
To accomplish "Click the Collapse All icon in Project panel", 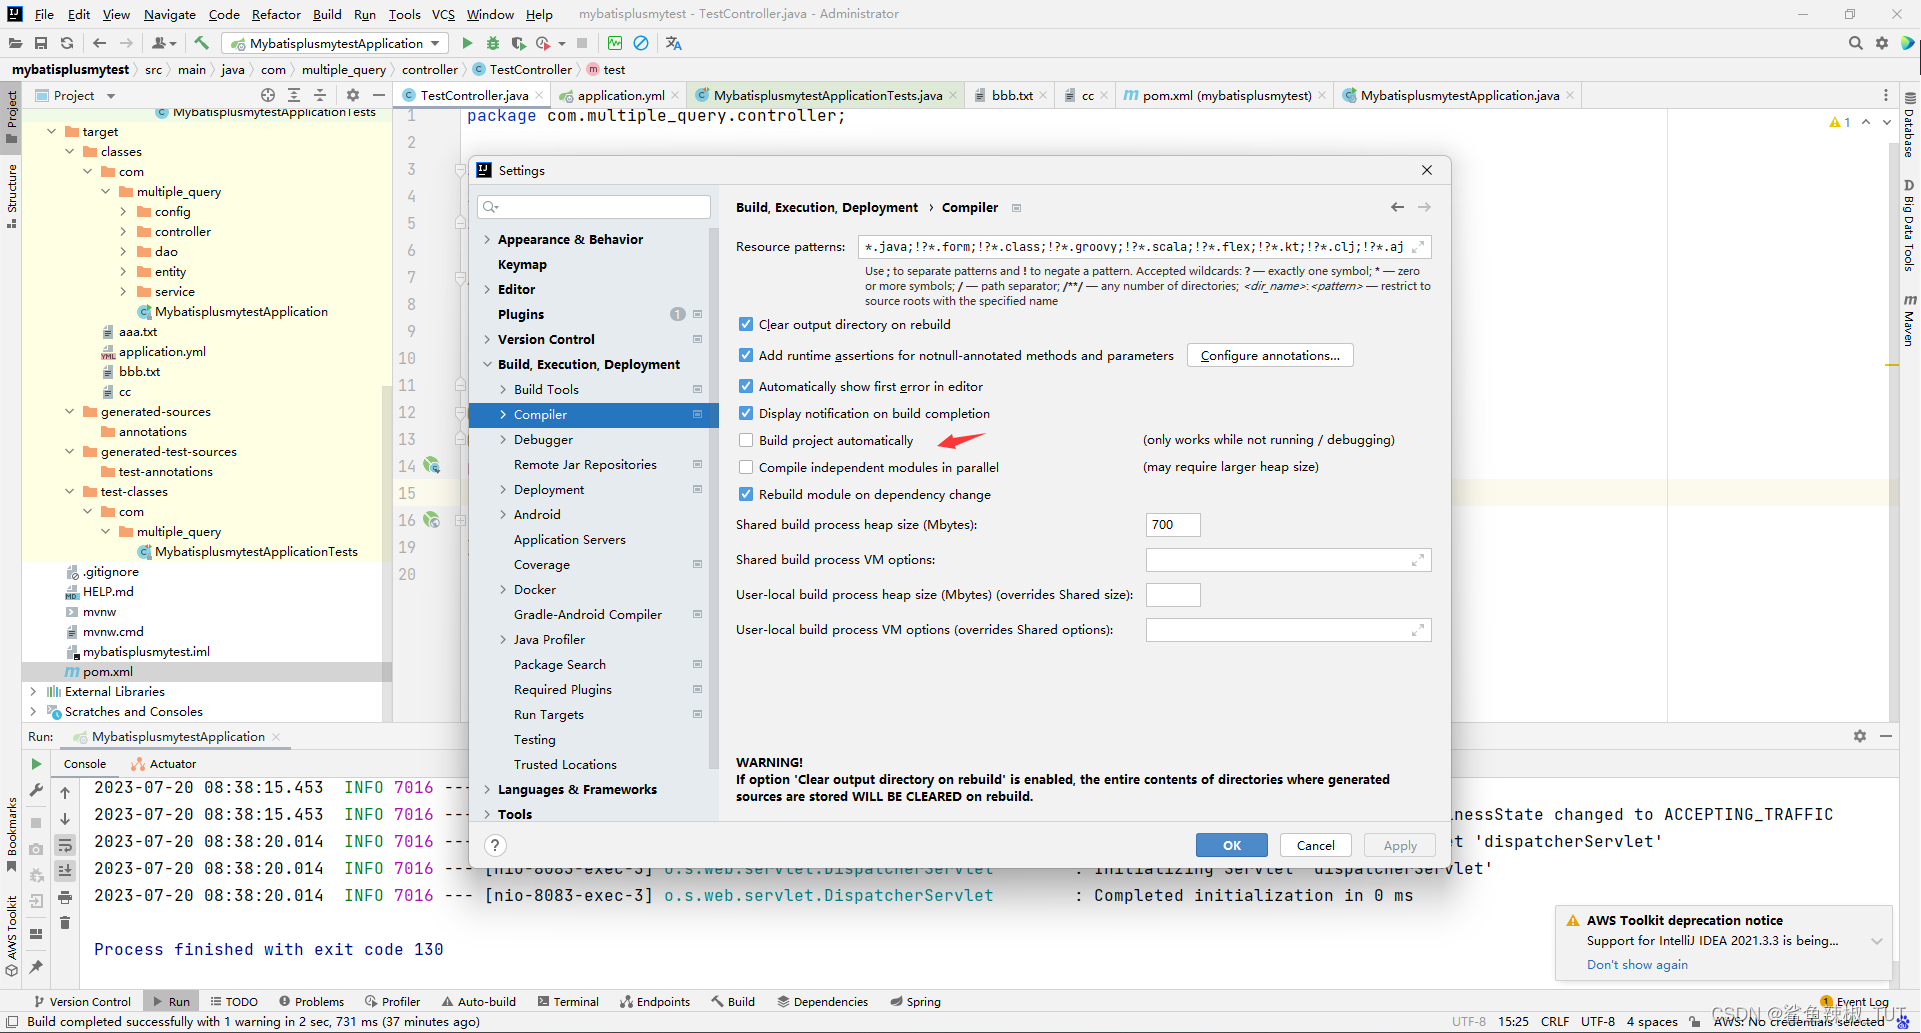I will (320, 95).
